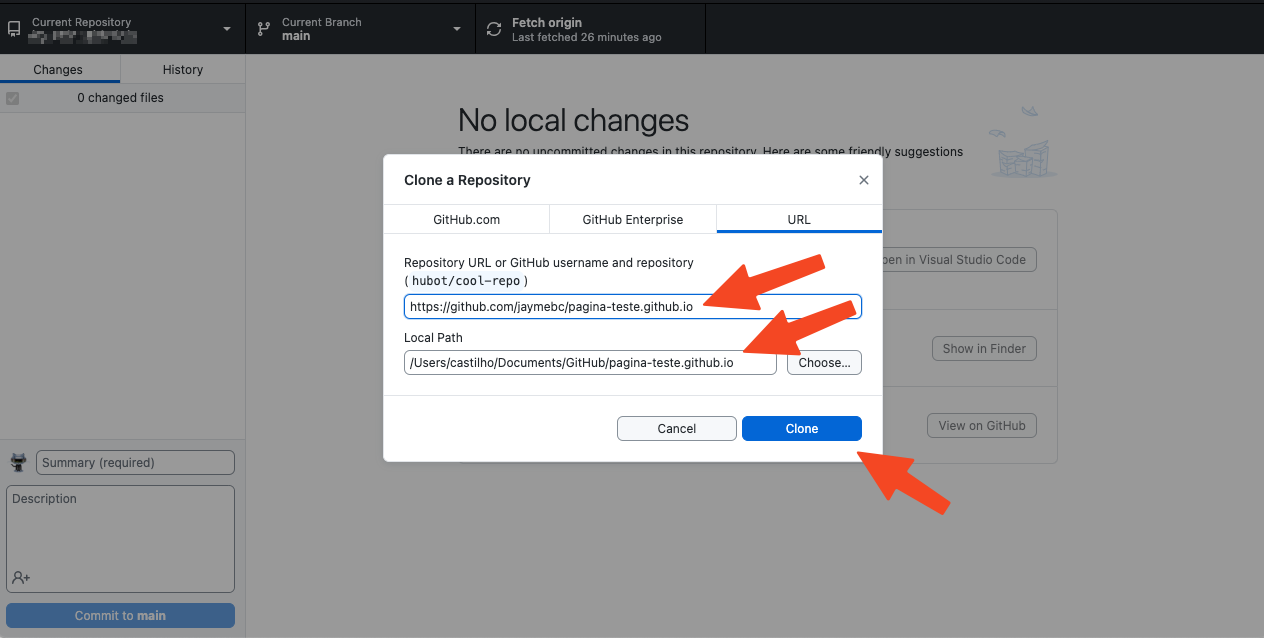This screenshot has height=638, width=1264.
Task: Click Choose… to pick local path
Action: pyautogui.click(x=824, y=362)
